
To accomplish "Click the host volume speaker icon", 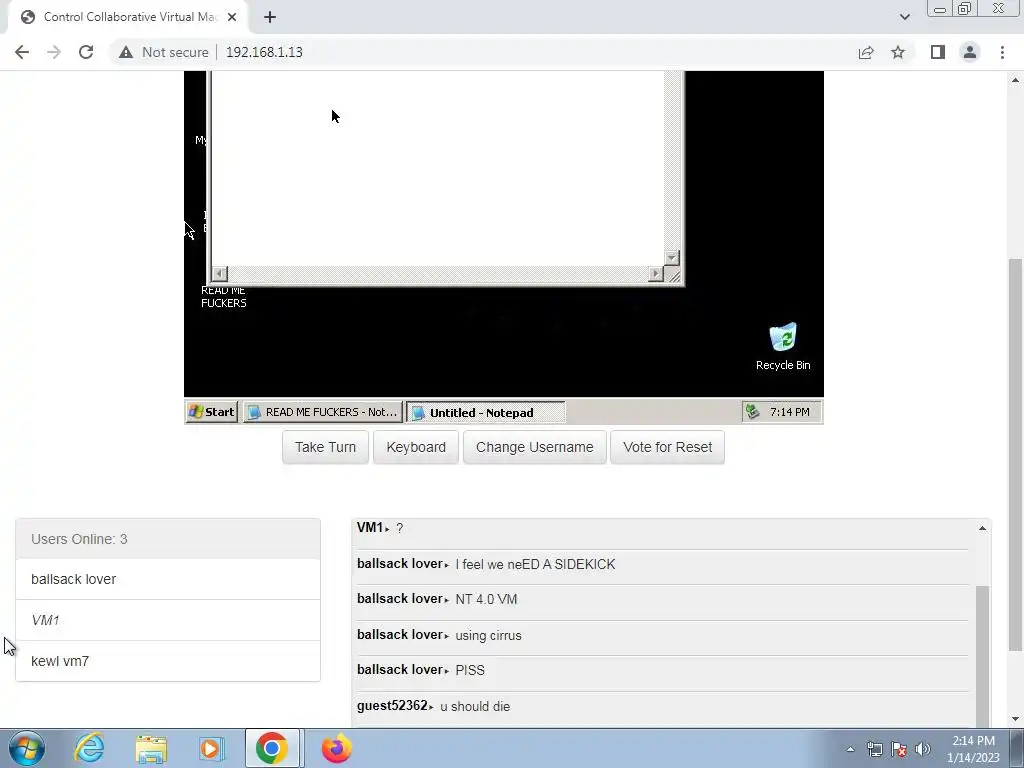I will click(x=923, y=749).
